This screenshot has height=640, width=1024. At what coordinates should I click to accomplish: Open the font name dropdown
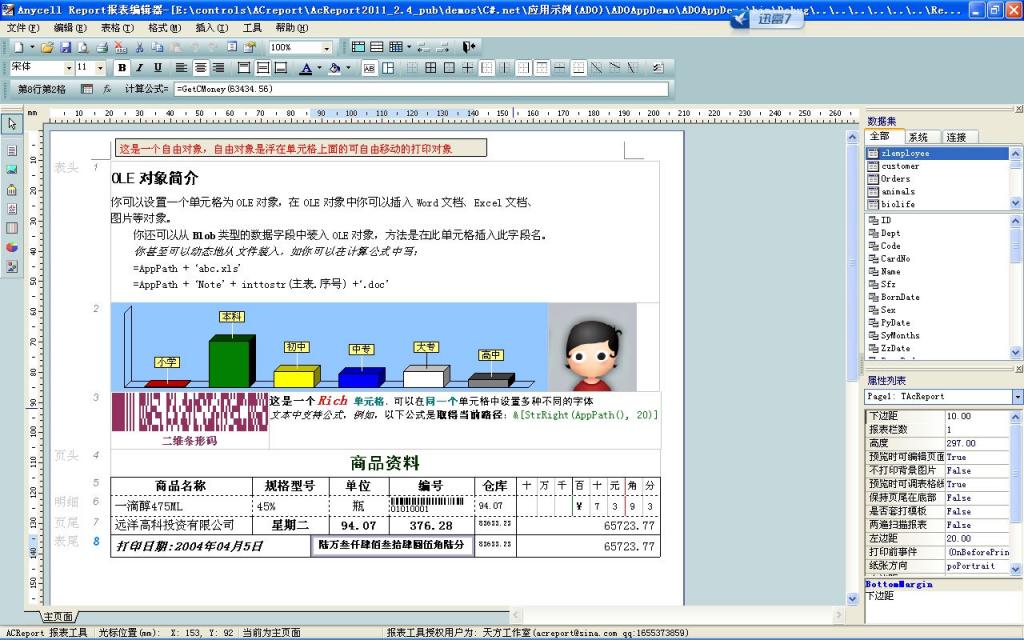67,67
